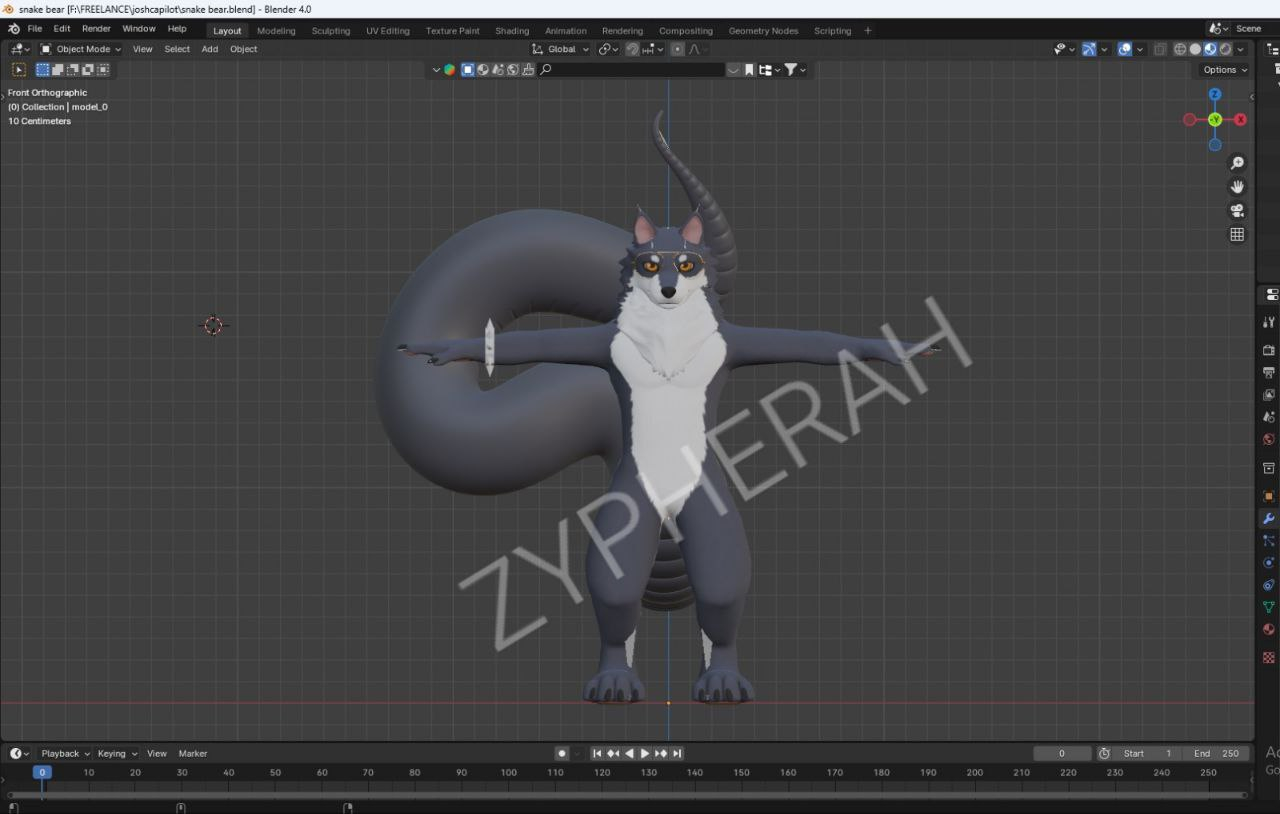
Task: Open the transform pivot point dropdown
Action: pyautogui.click(x=609, y=49)
